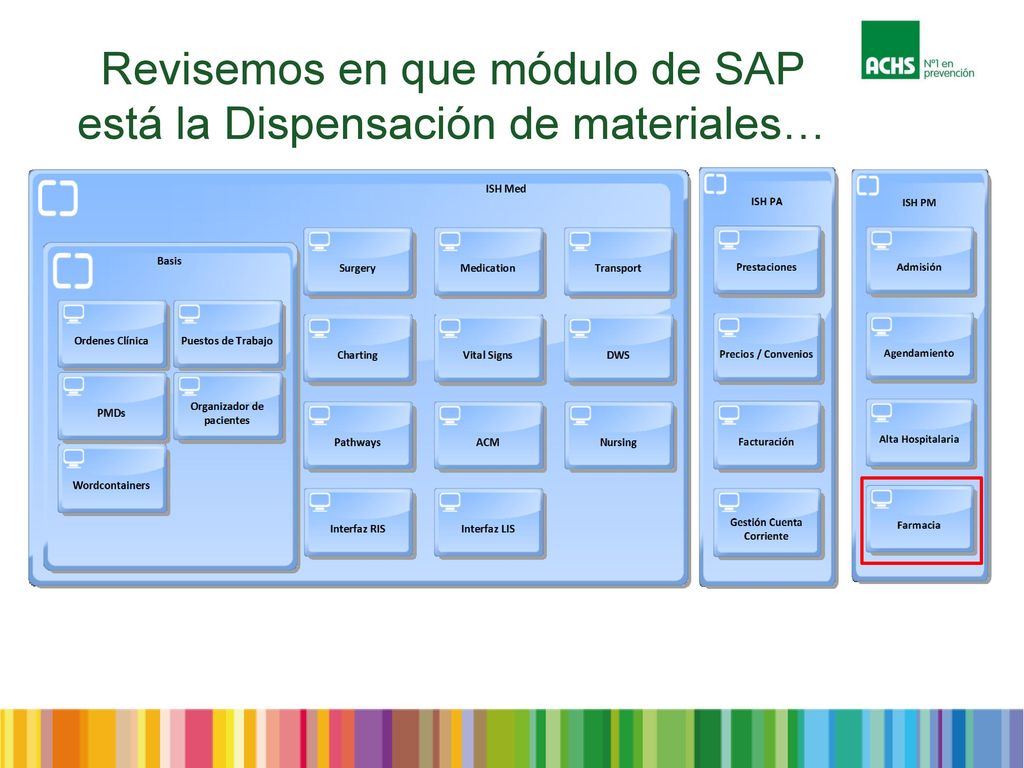Screen dimensions: 1024x768
Task: Open the Facturación box
Action: tap(767, 435)
